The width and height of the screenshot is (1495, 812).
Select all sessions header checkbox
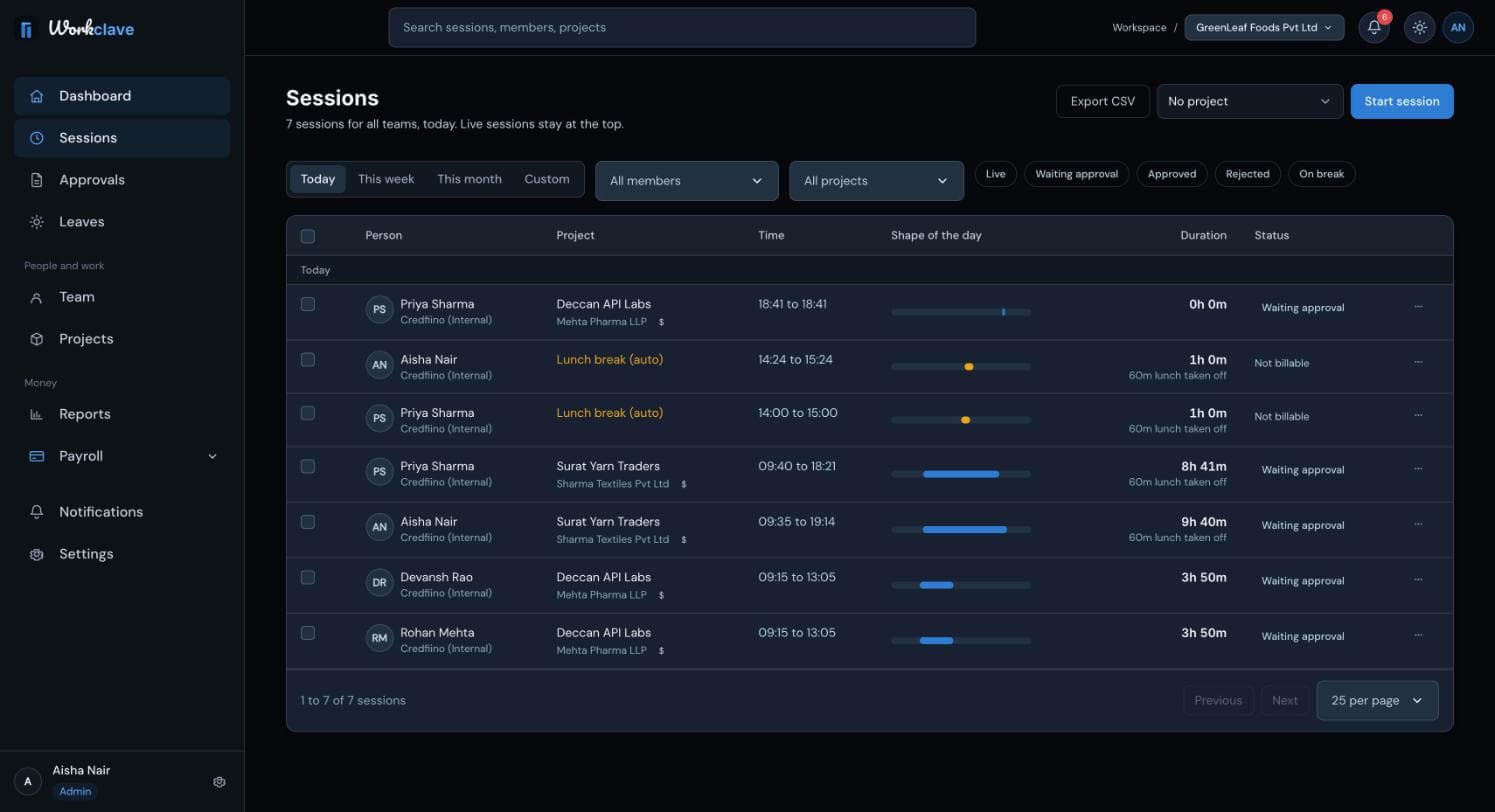308,236
